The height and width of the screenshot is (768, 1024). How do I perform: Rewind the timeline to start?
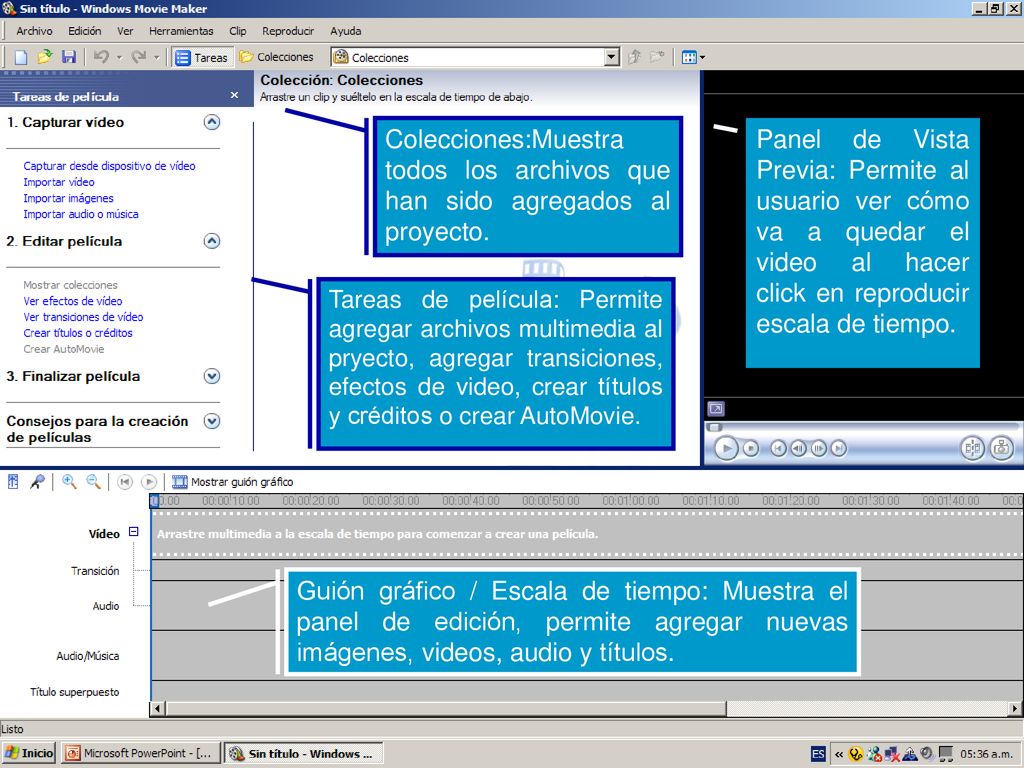coord(125,482)
